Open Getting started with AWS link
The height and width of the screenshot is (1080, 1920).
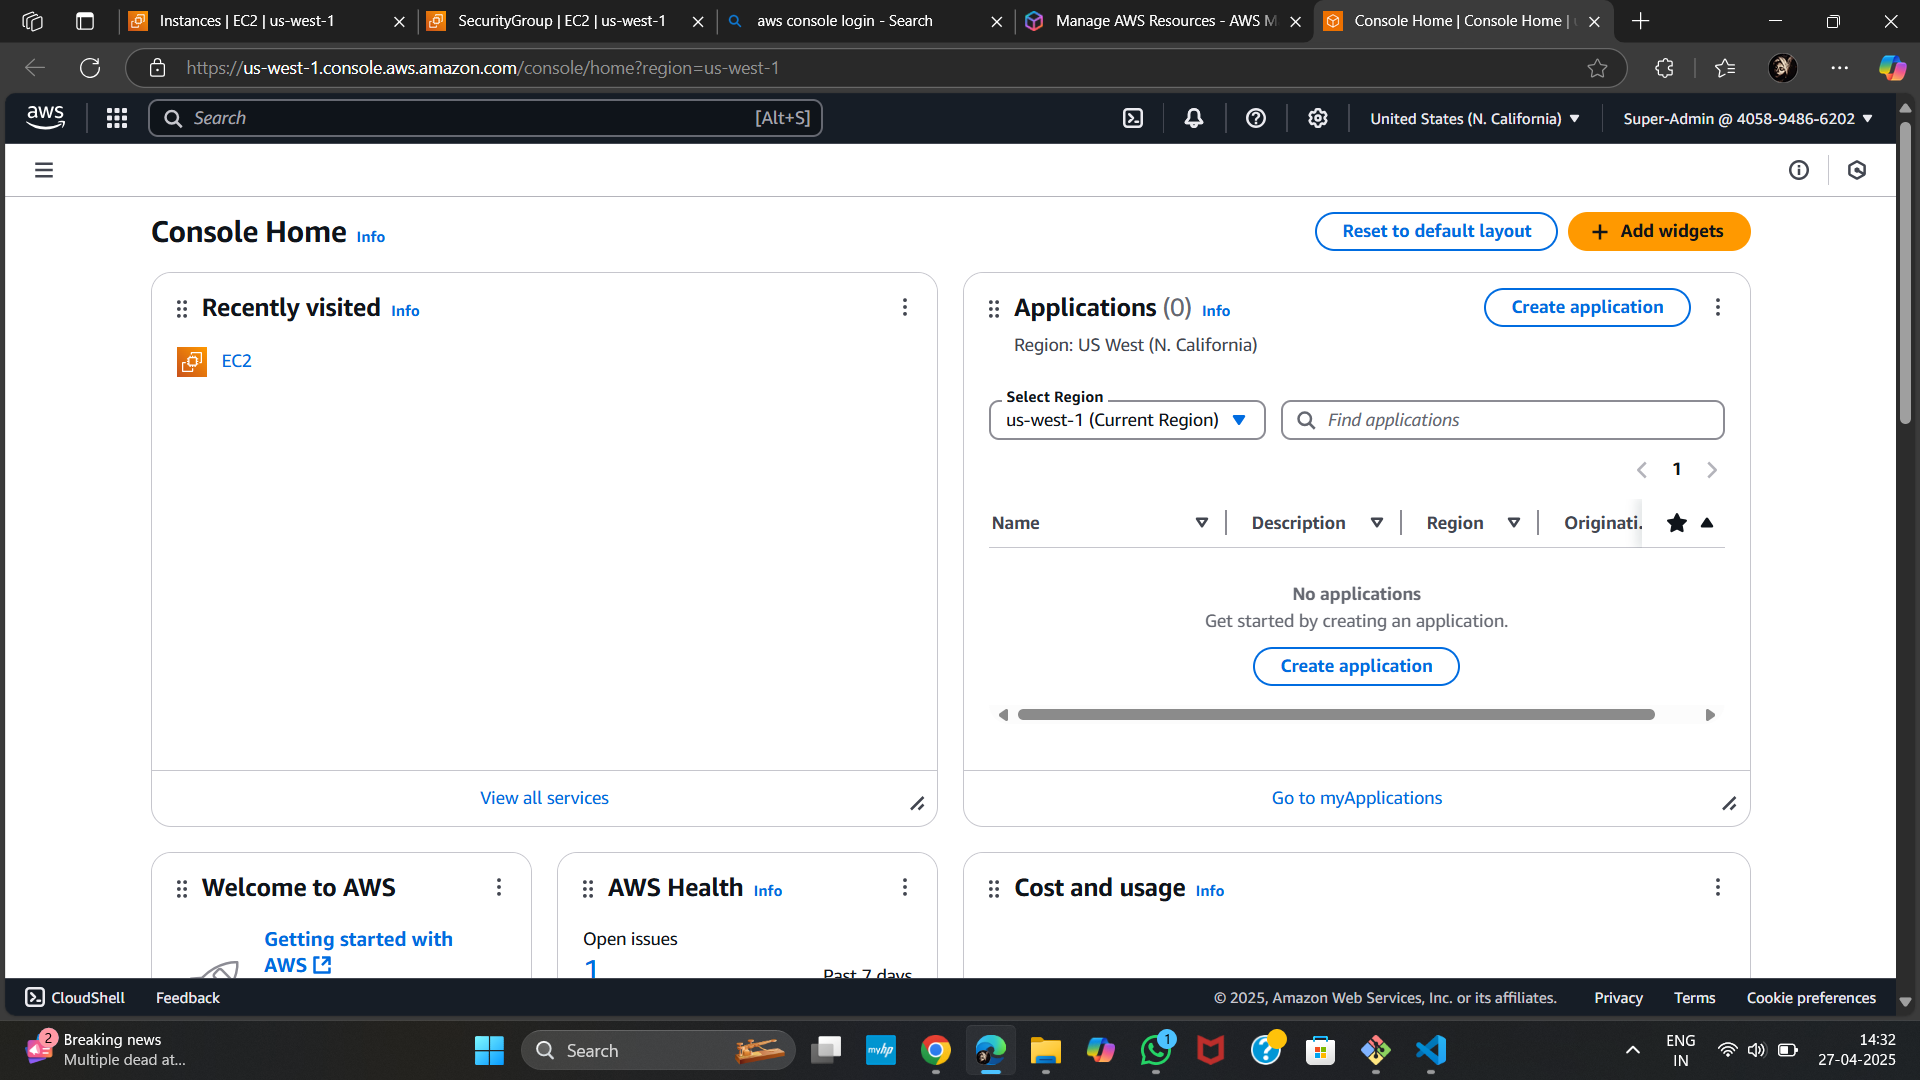(x=358, y=952)
